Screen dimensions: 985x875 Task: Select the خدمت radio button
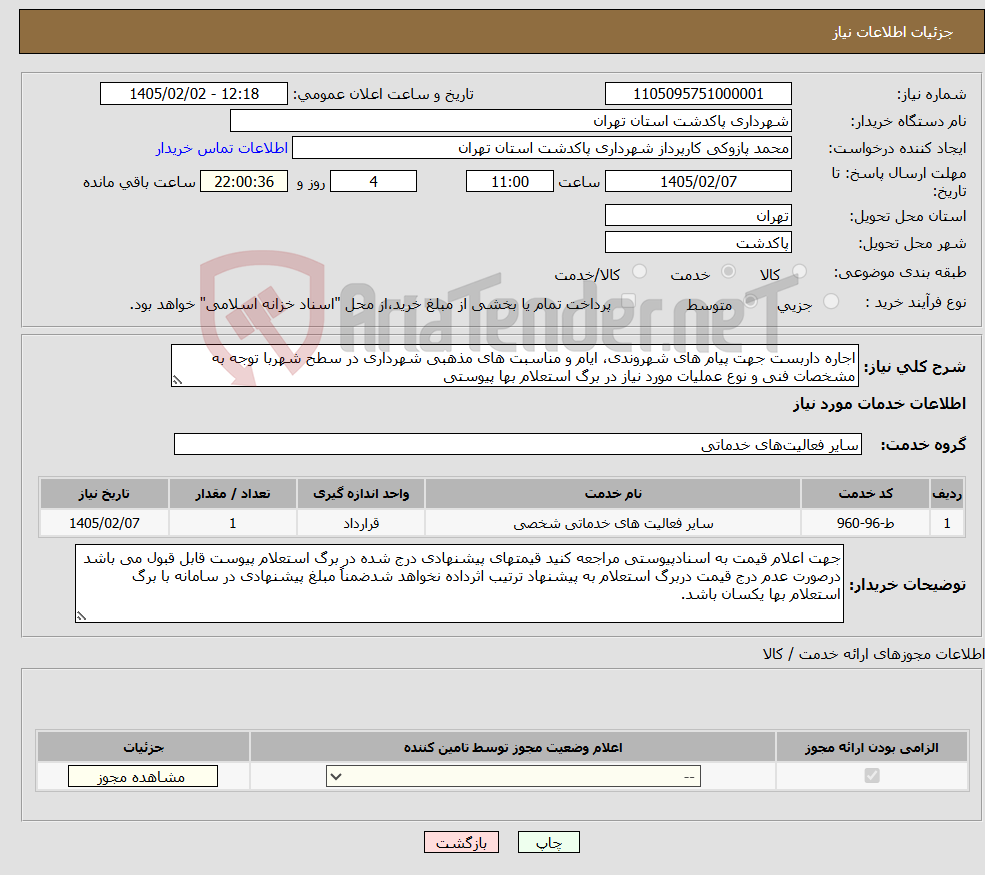[x=728, y=271]
